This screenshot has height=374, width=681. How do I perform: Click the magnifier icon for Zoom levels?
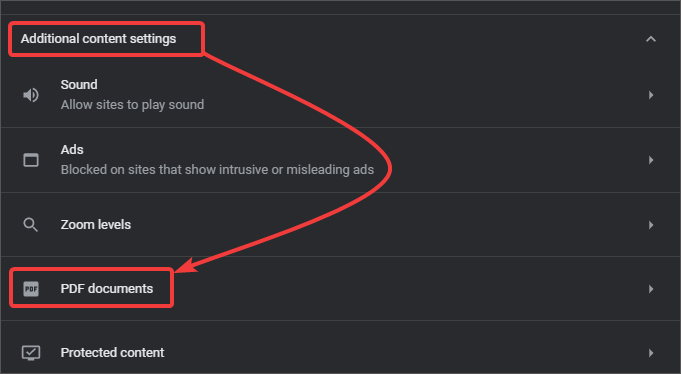coord(30,225)
